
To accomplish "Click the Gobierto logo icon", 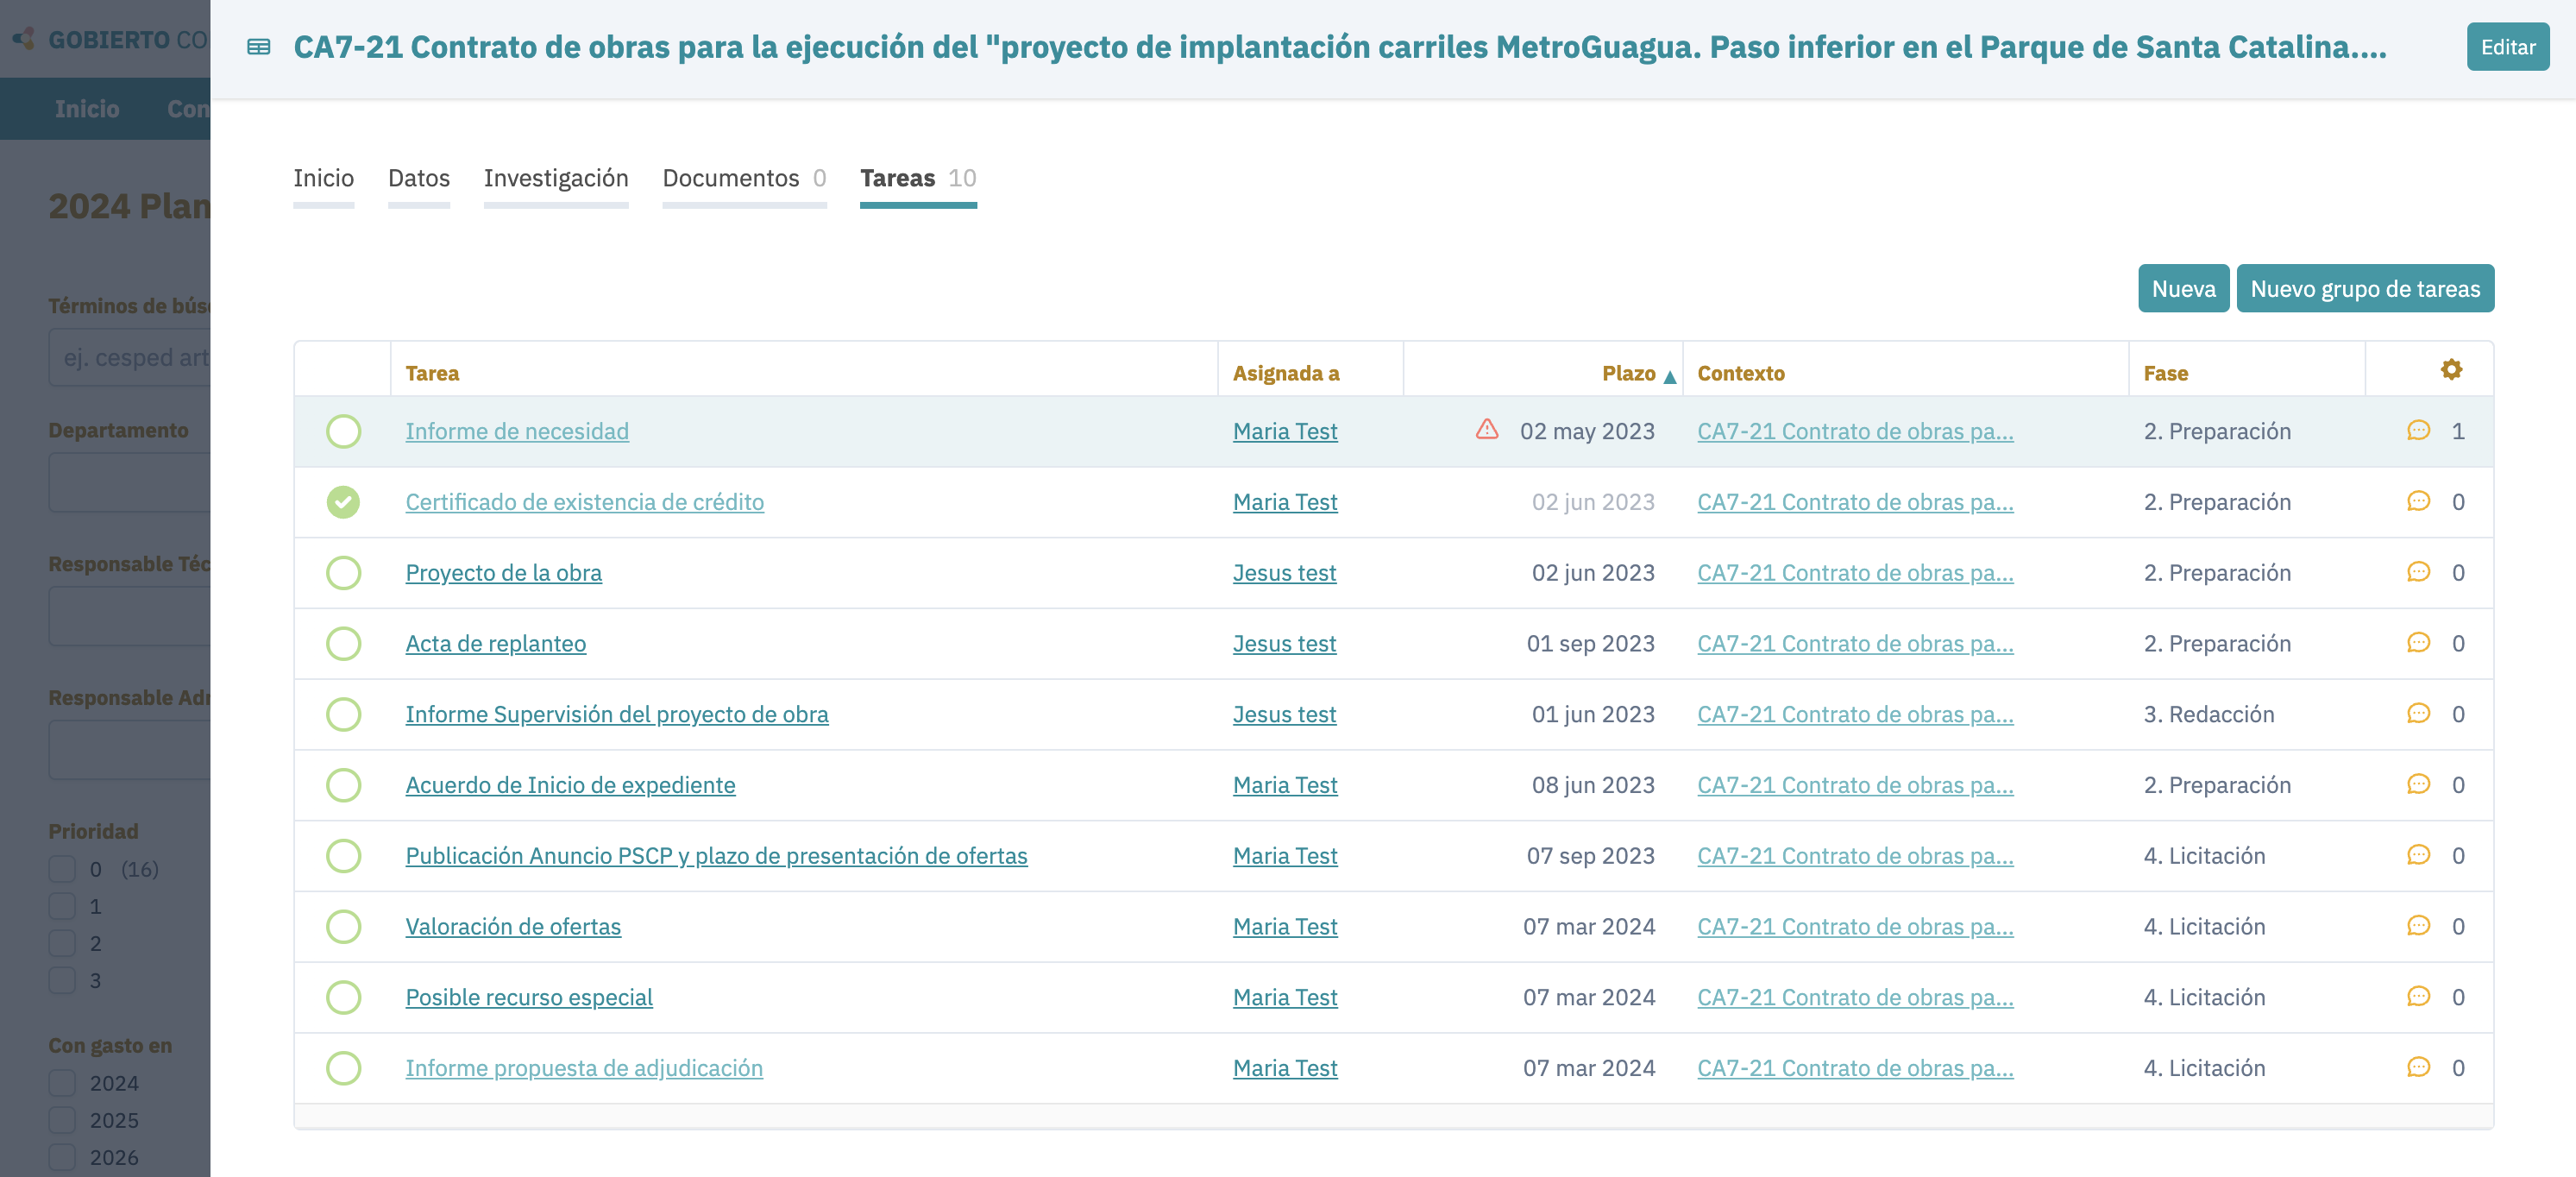I will (24, 39).
